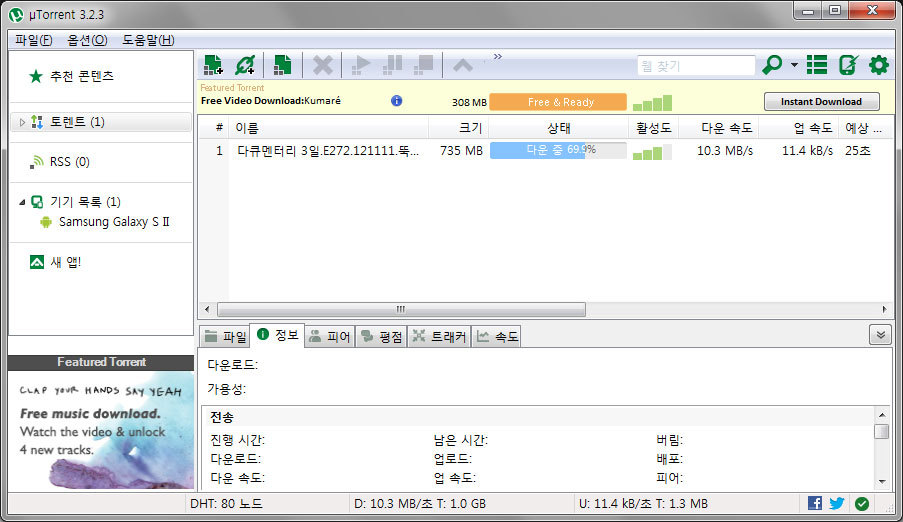
Task: Click the Add Torrent toolbar icon
Action: pos(214,65)
